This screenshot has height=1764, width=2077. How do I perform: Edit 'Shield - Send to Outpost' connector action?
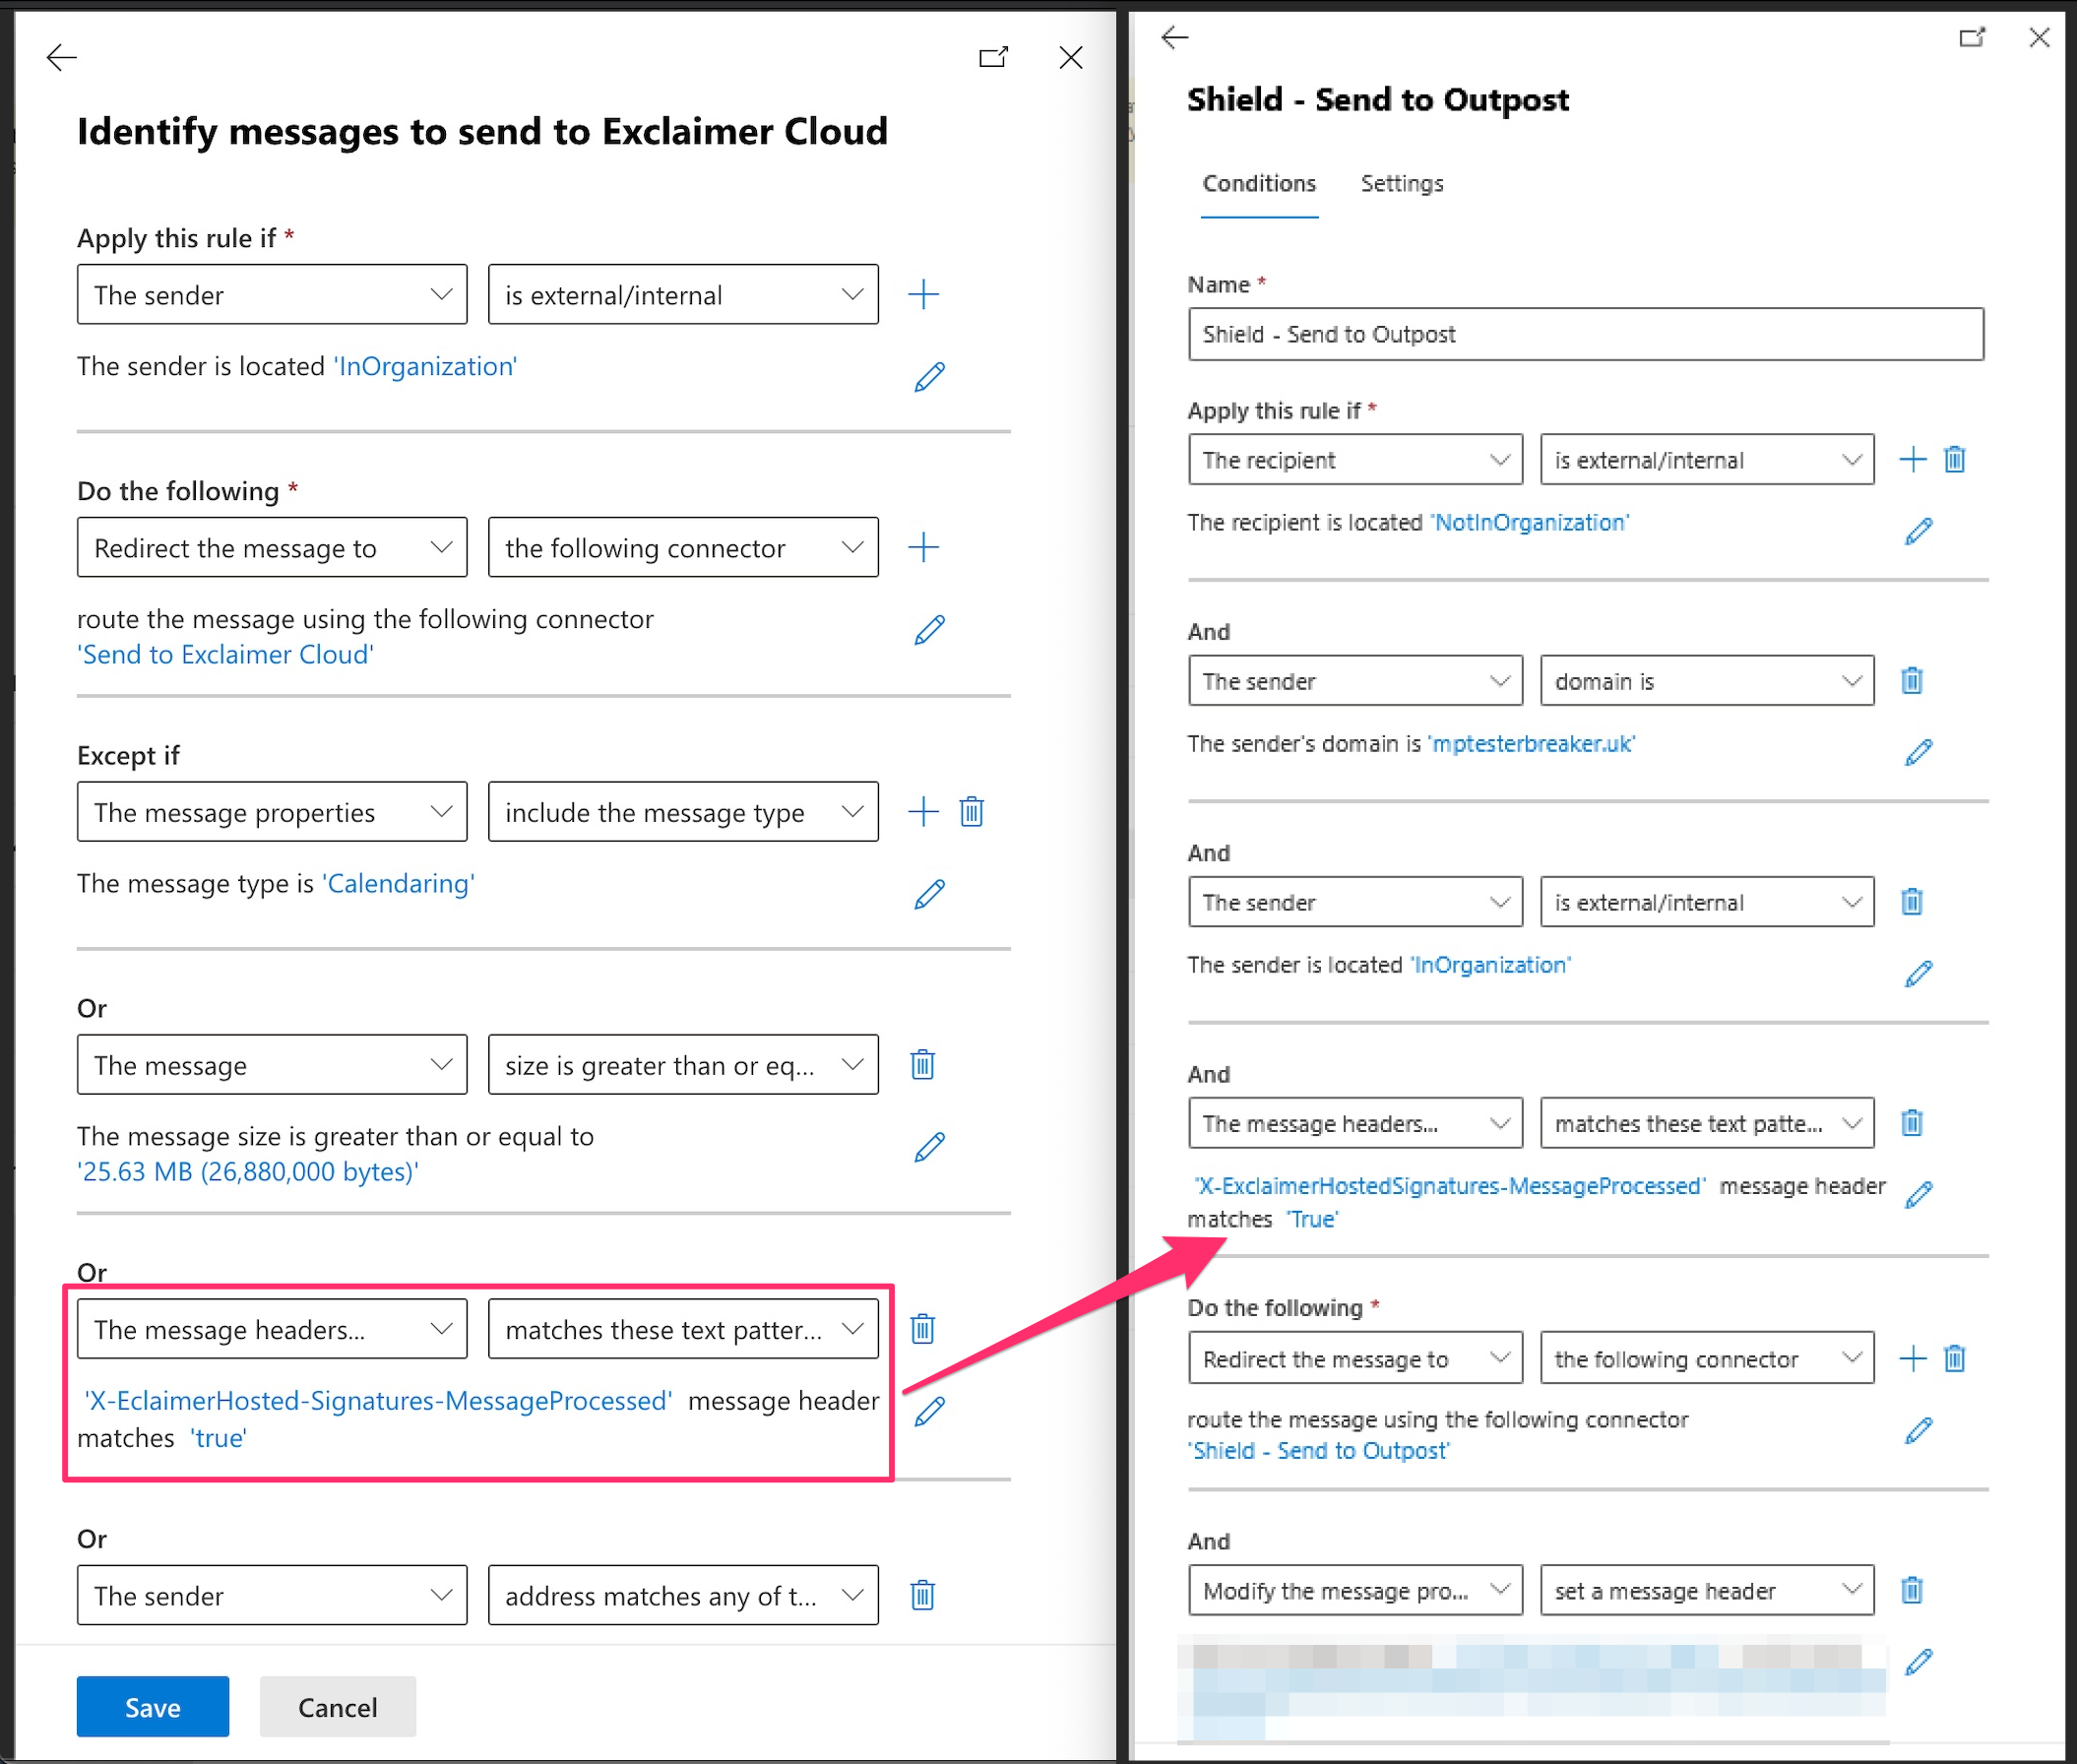[1918, 1431]
